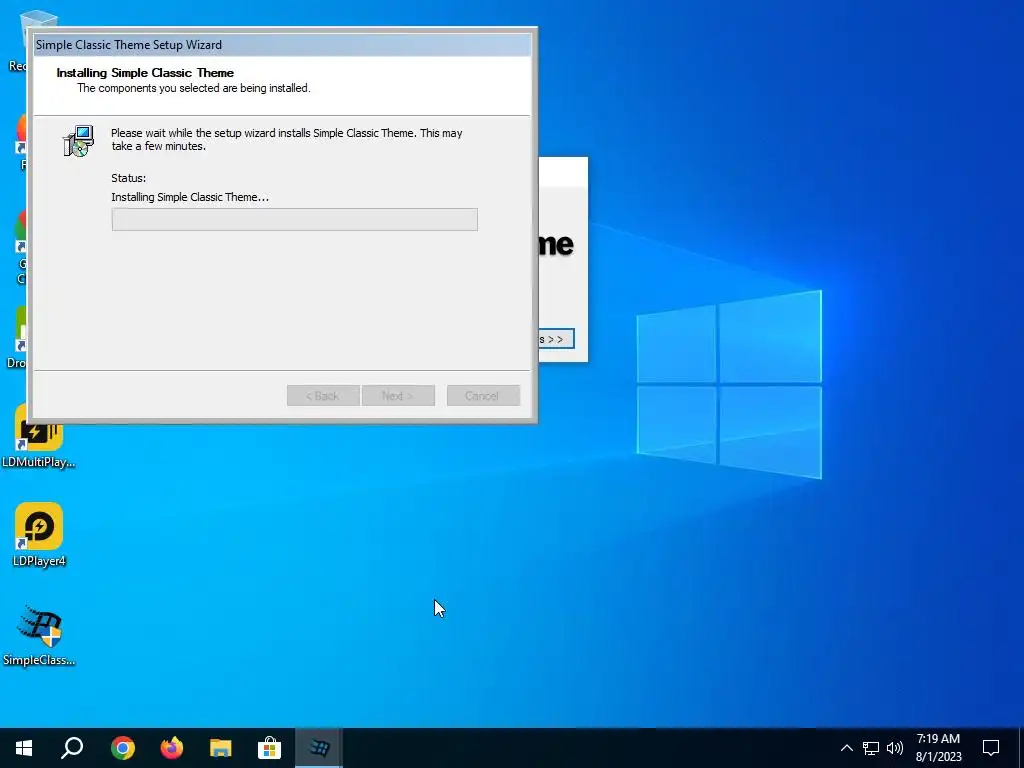1024x768 pixels.
Task: Click the disabled Next button
Action: coord(398,396)
